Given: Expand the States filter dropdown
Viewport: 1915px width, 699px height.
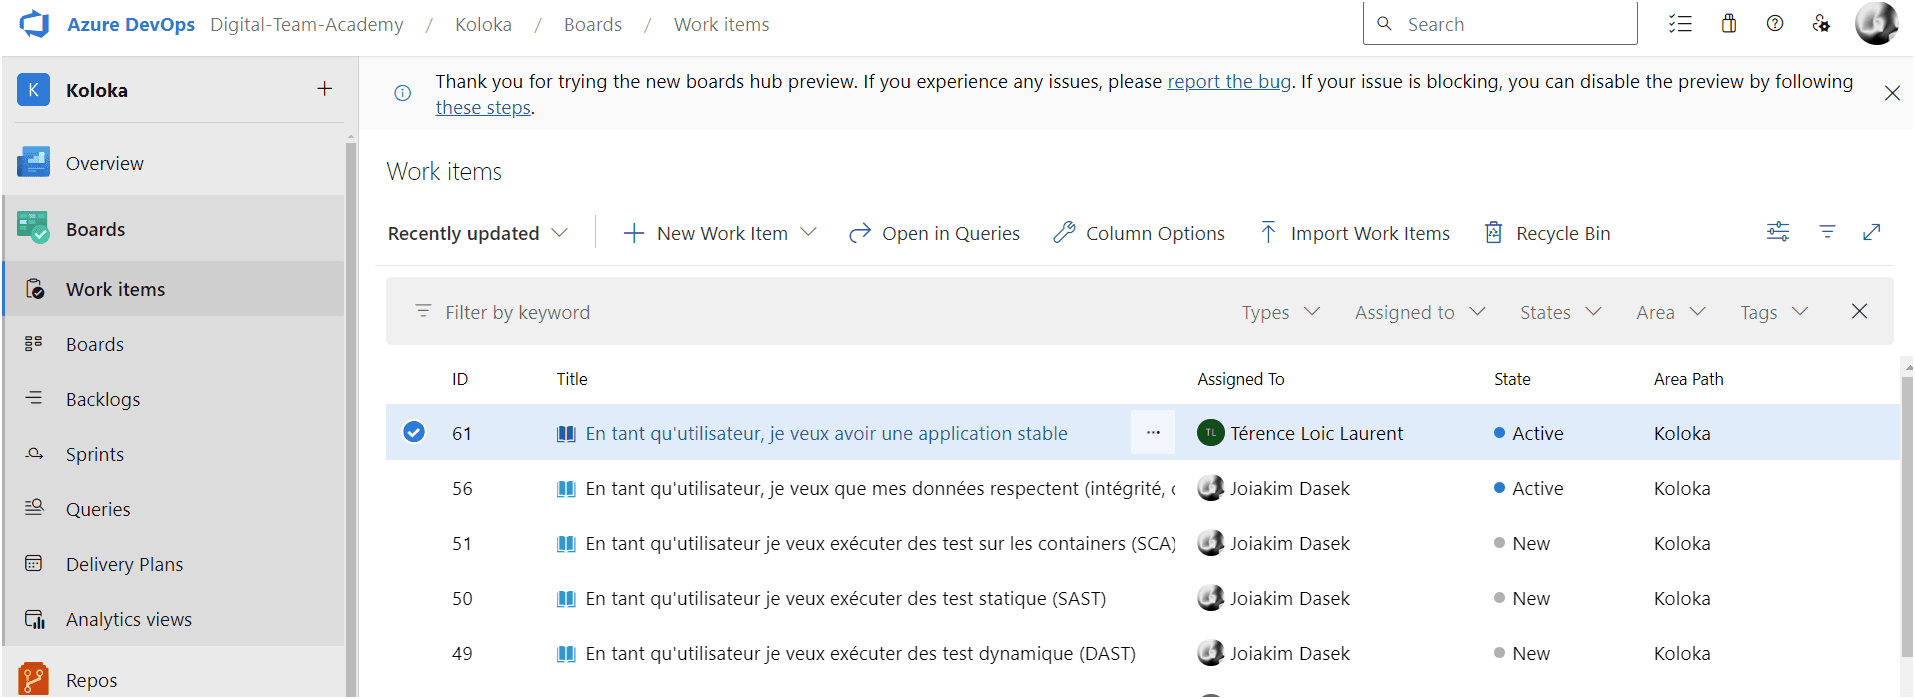Looking at the screenshot, I should click(1561, 312).
